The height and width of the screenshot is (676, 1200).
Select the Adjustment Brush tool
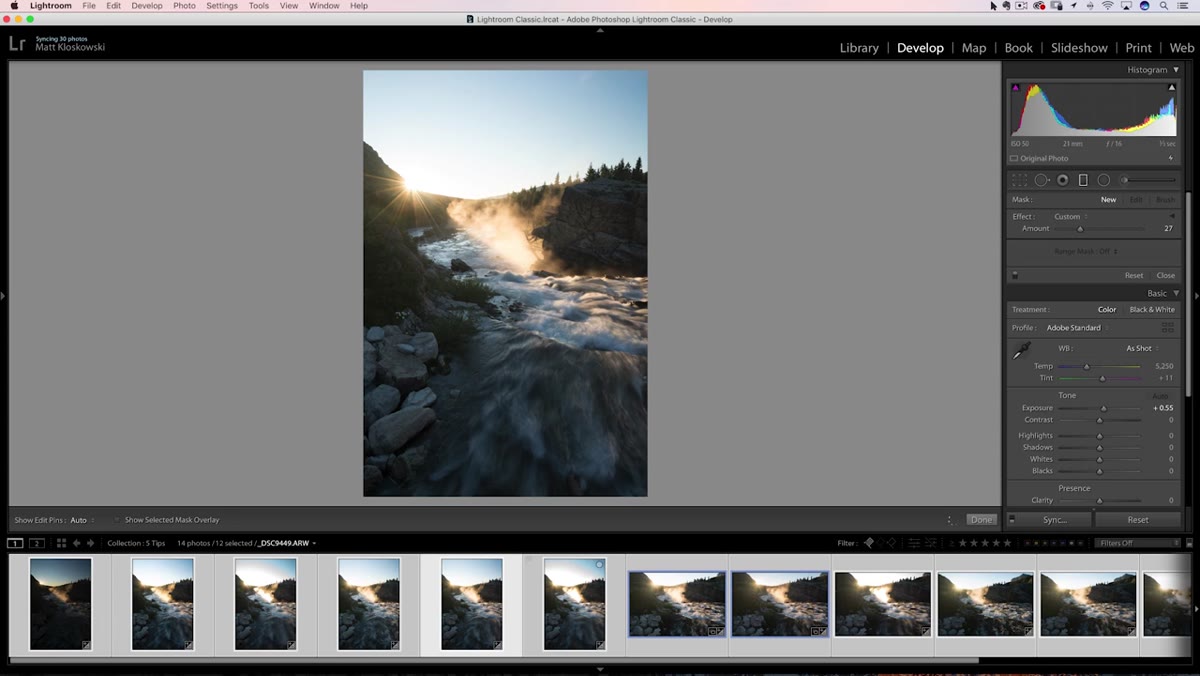click(1147, 180)
